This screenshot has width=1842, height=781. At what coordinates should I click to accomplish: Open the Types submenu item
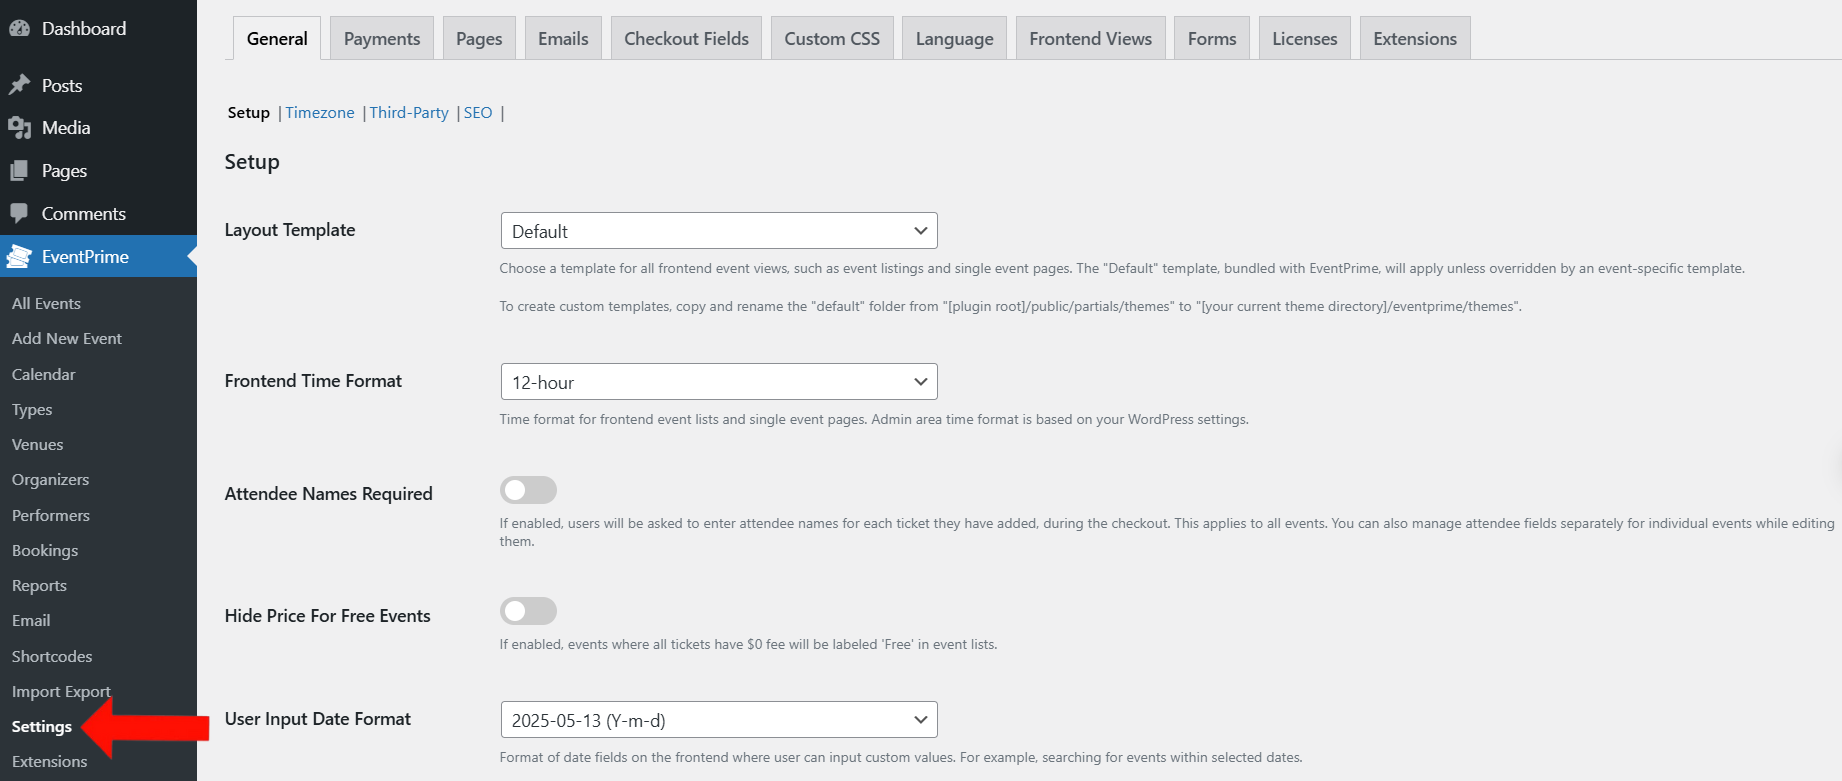(32, 409)
